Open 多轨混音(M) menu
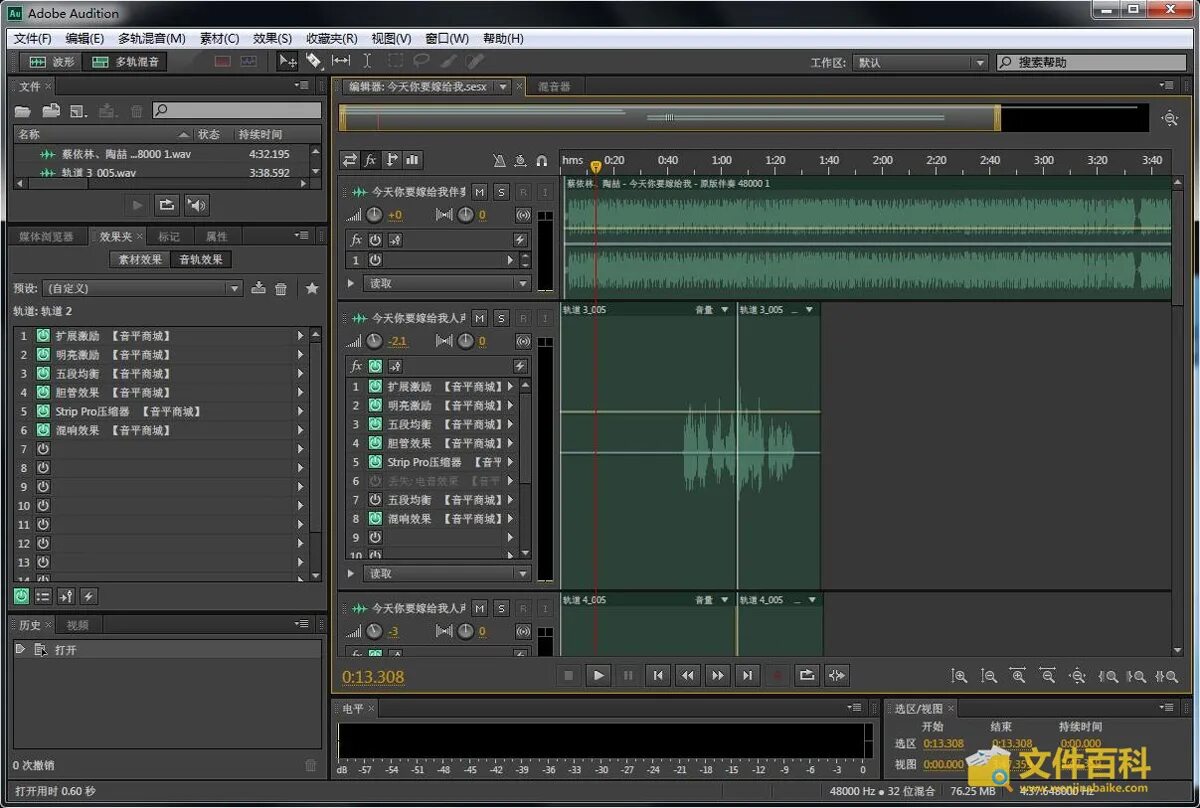This screenshot has width=1200, height=808. tap(151, 38)
